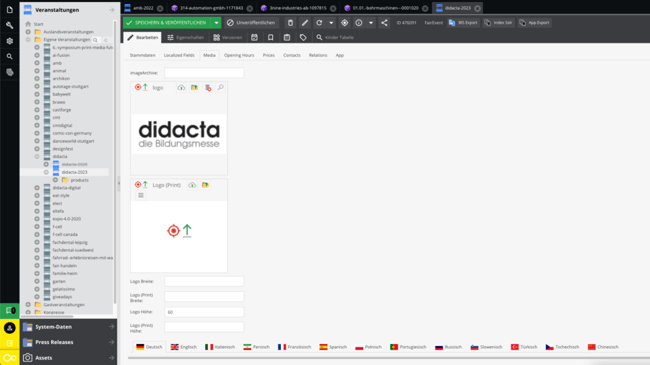Open the tag icon tab
The width and height of the screenshot is (650, 365).
coord(303,37)
